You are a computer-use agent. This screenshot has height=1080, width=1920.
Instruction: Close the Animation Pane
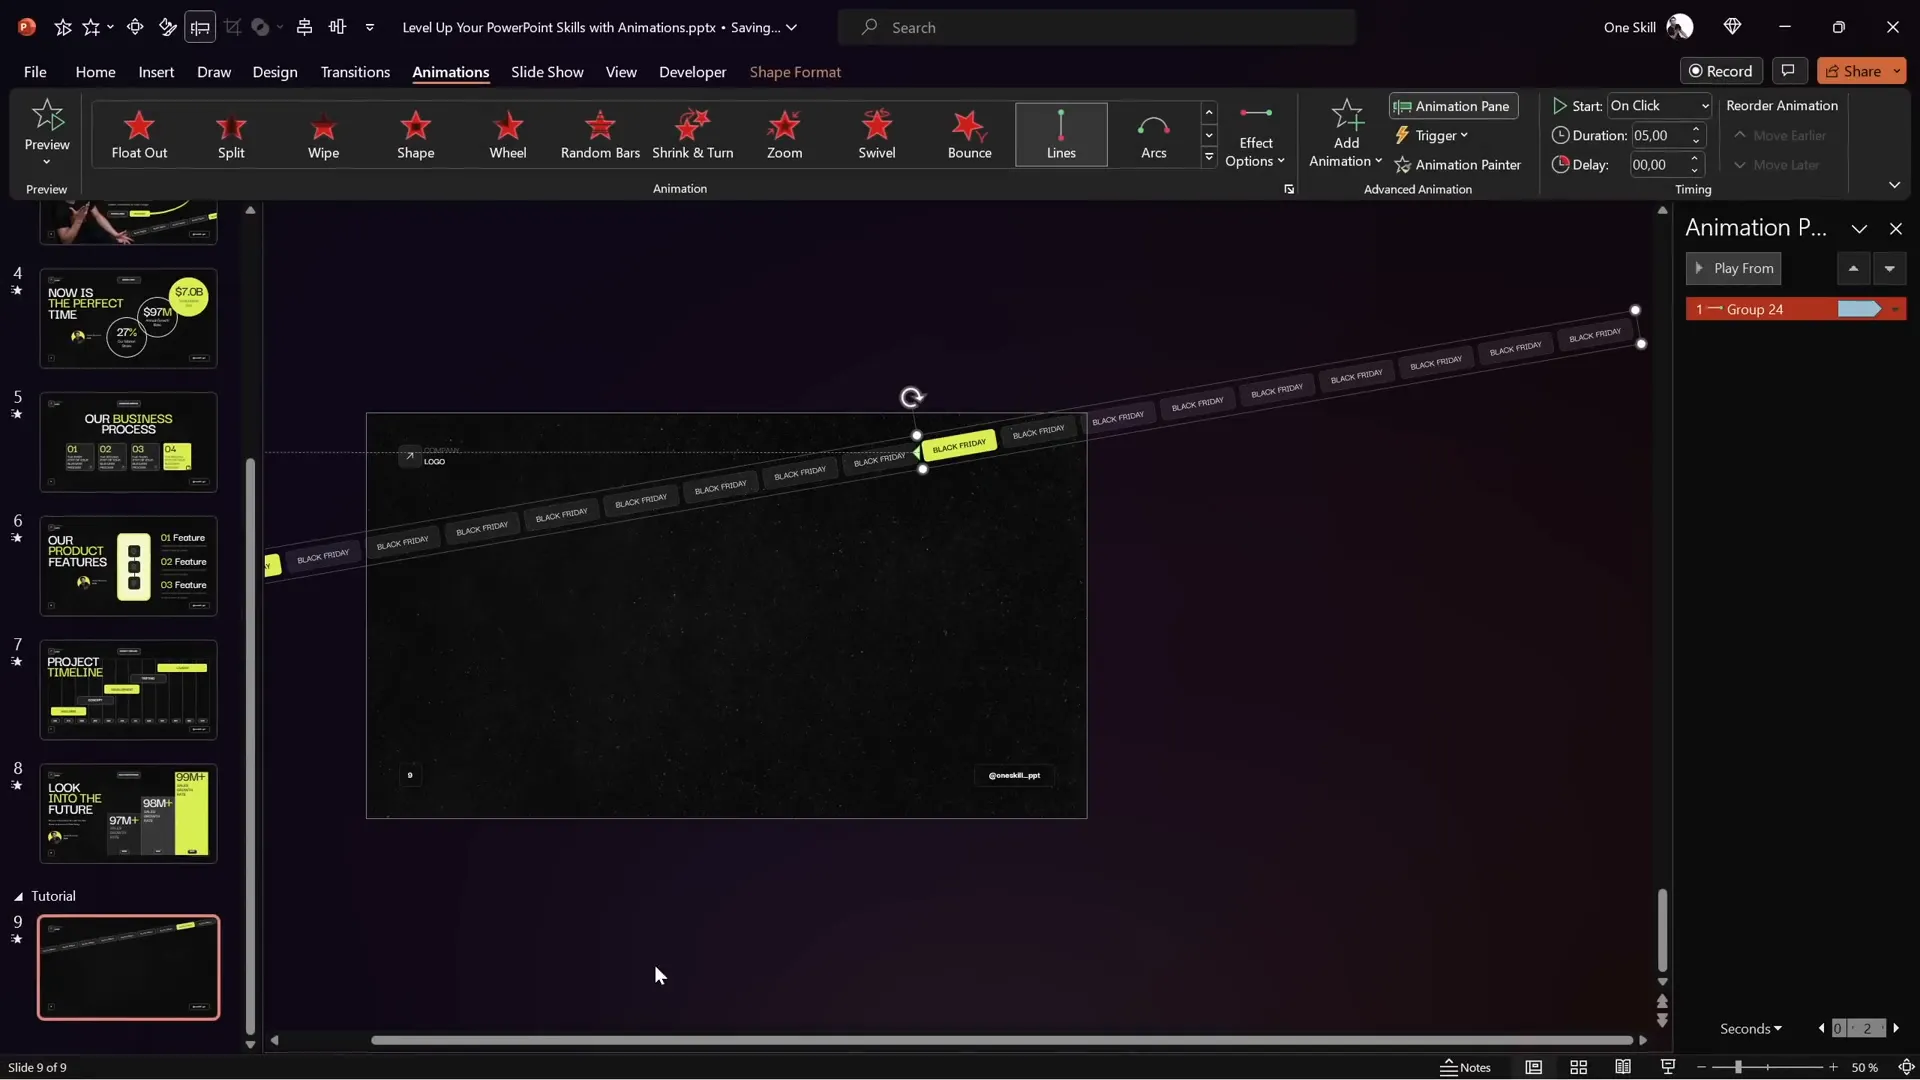click(1895, 228)
